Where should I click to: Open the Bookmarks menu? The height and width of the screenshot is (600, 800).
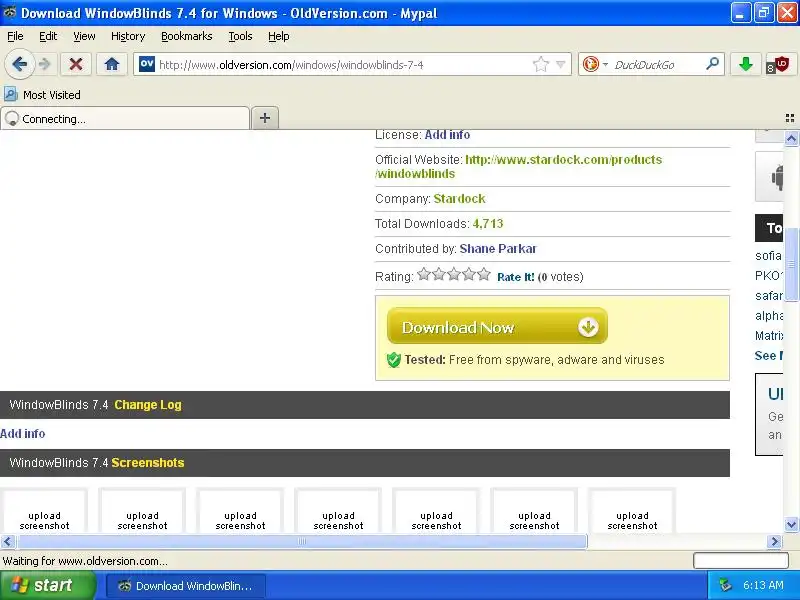pos(187,36)
